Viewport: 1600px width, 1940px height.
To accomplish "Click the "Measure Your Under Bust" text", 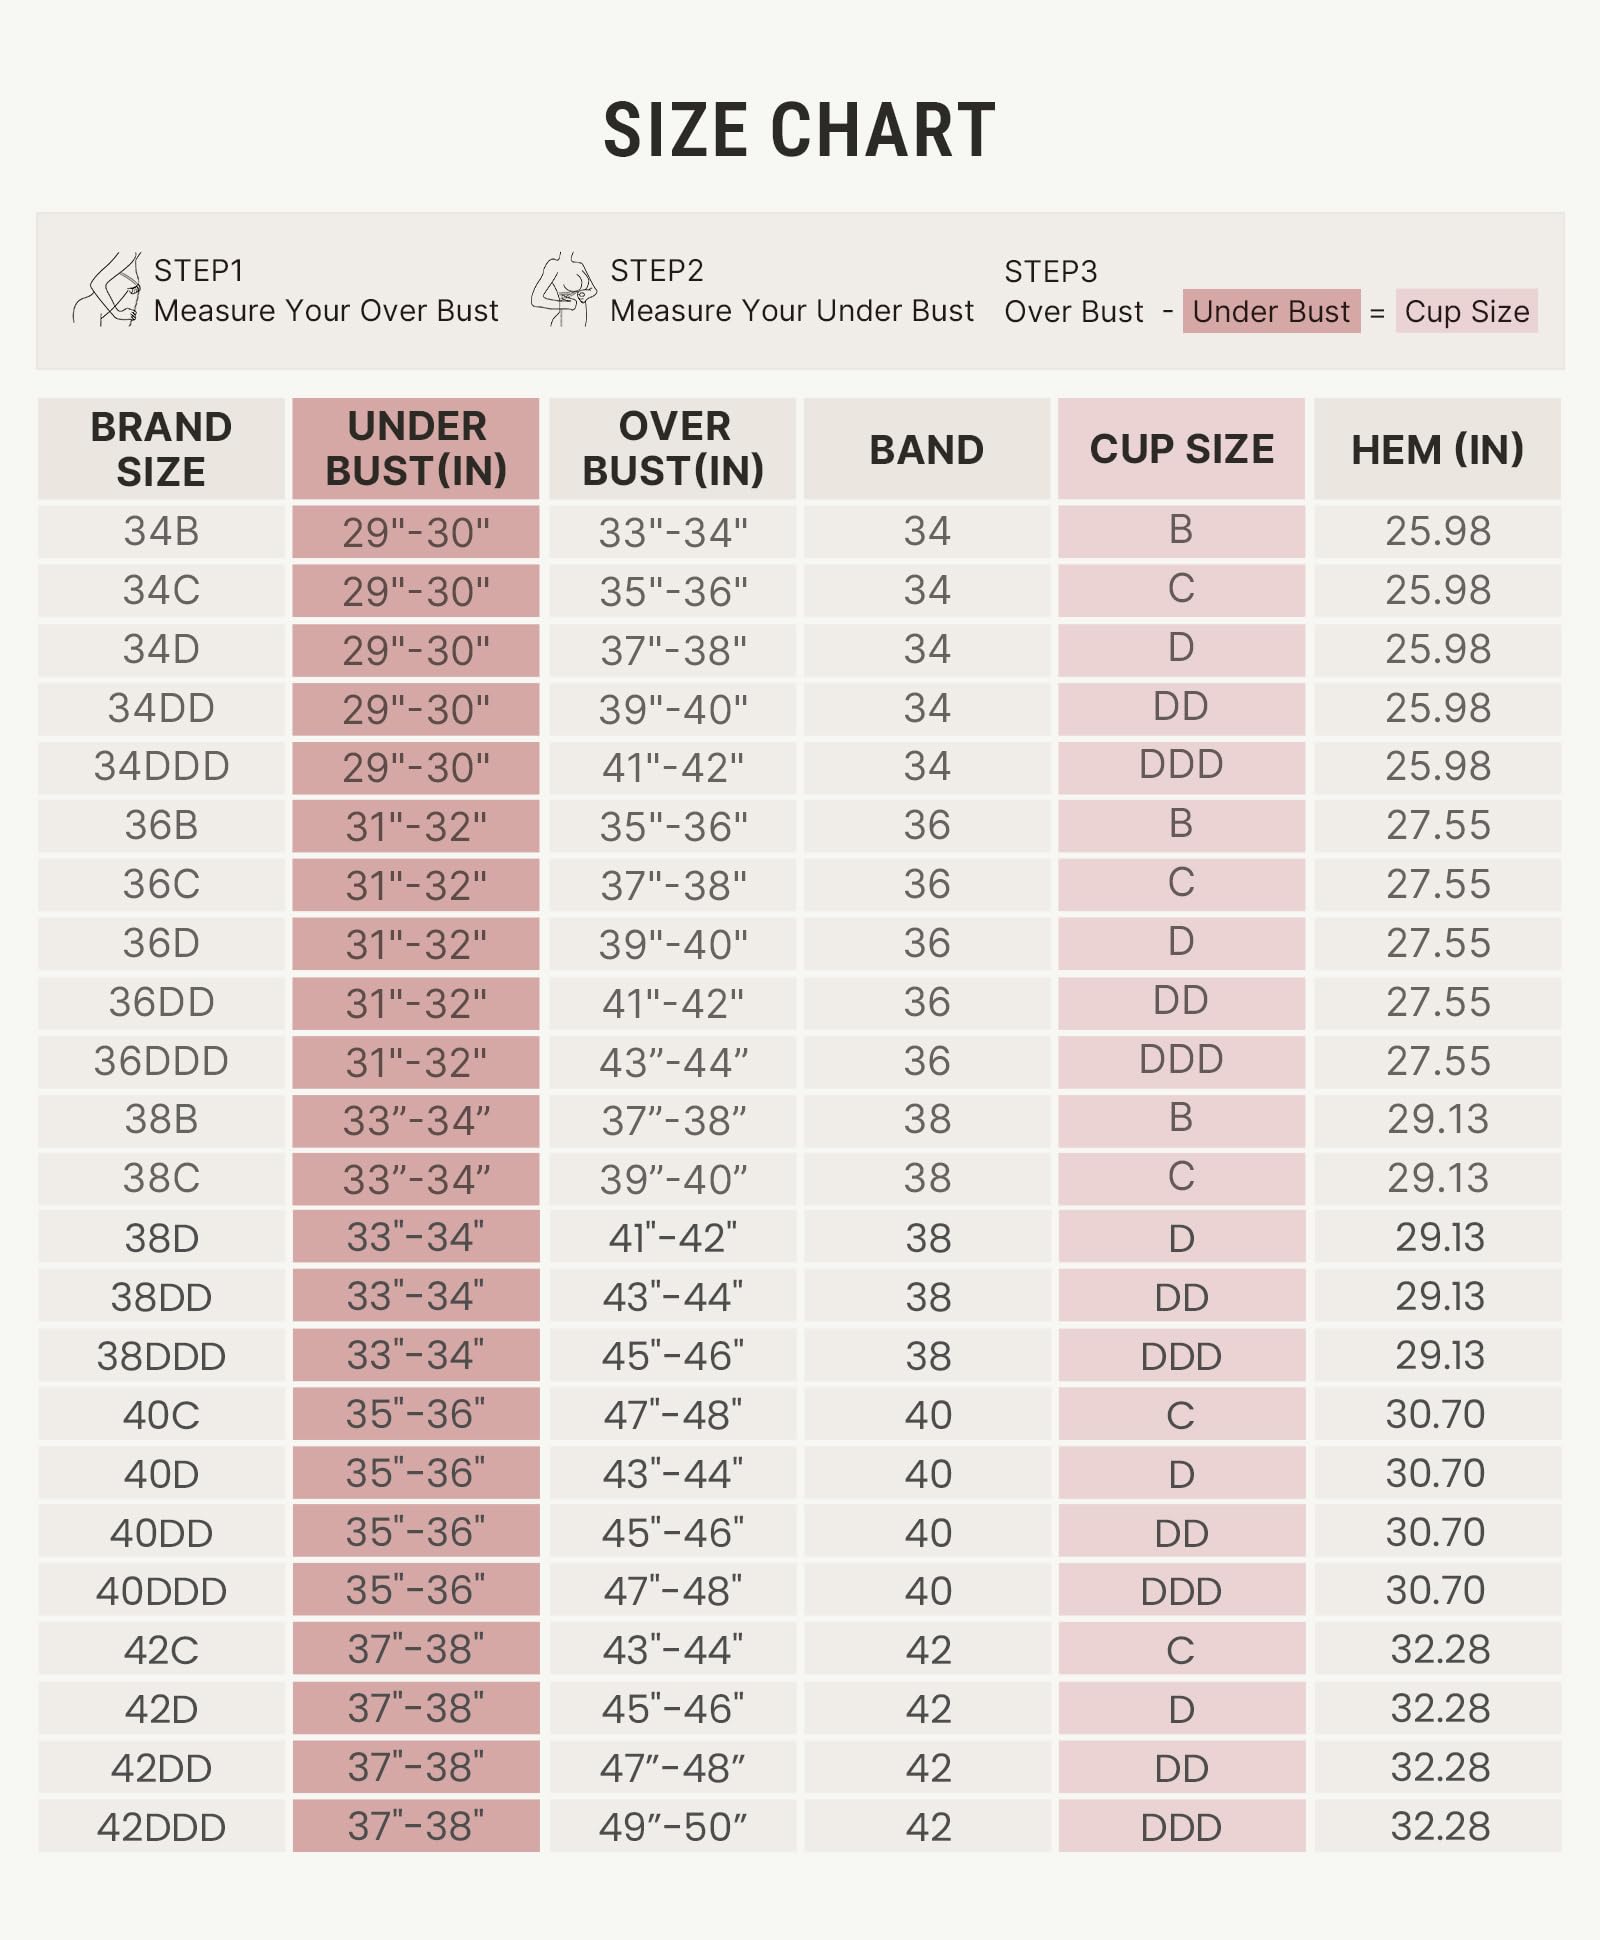I will (792, 311).
